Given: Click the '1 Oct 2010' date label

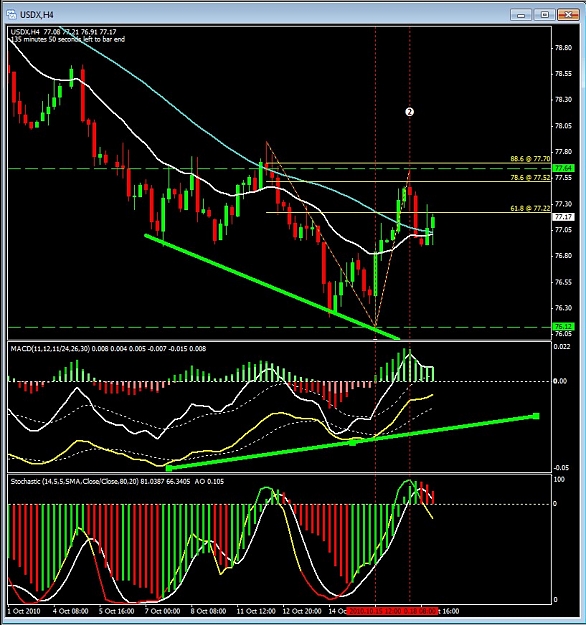Looking at the screenshot, I should click(x=24, y=611).
